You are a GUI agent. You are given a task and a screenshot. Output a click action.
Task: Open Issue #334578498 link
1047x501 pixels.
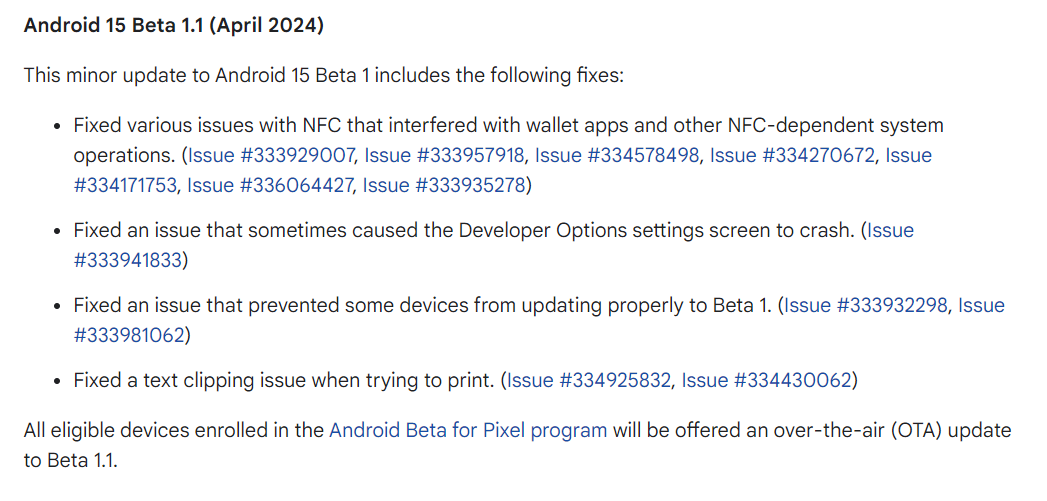tap(617, 156)
